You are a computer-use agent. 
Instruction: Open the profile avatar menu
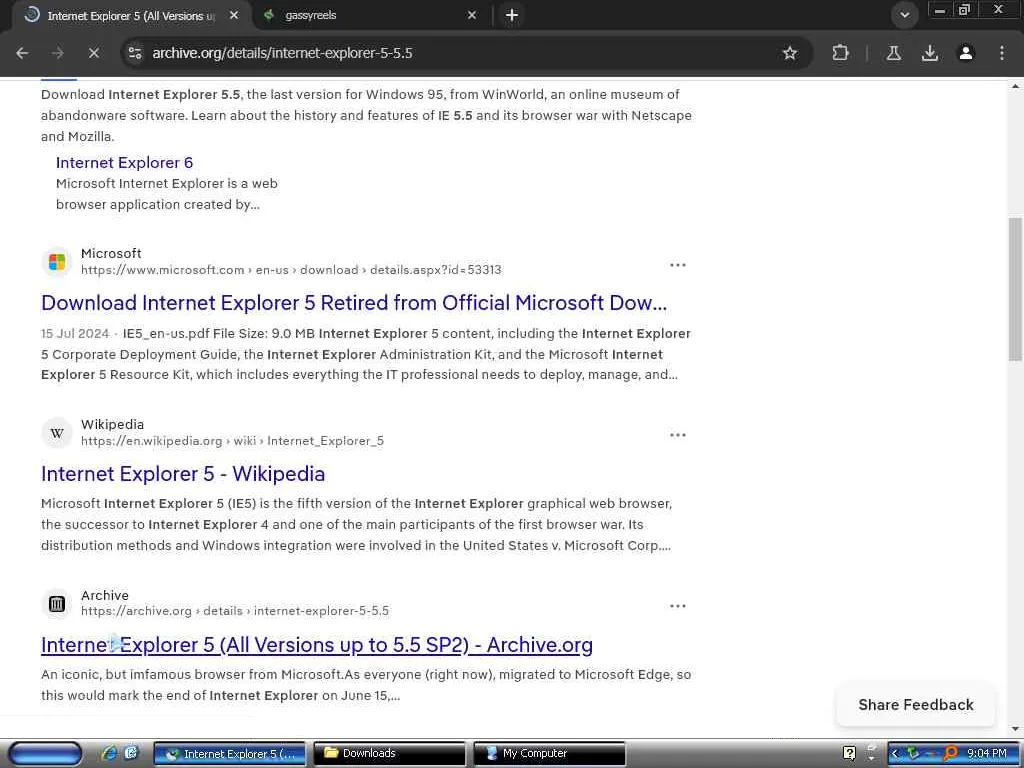(x=965, y=53)
